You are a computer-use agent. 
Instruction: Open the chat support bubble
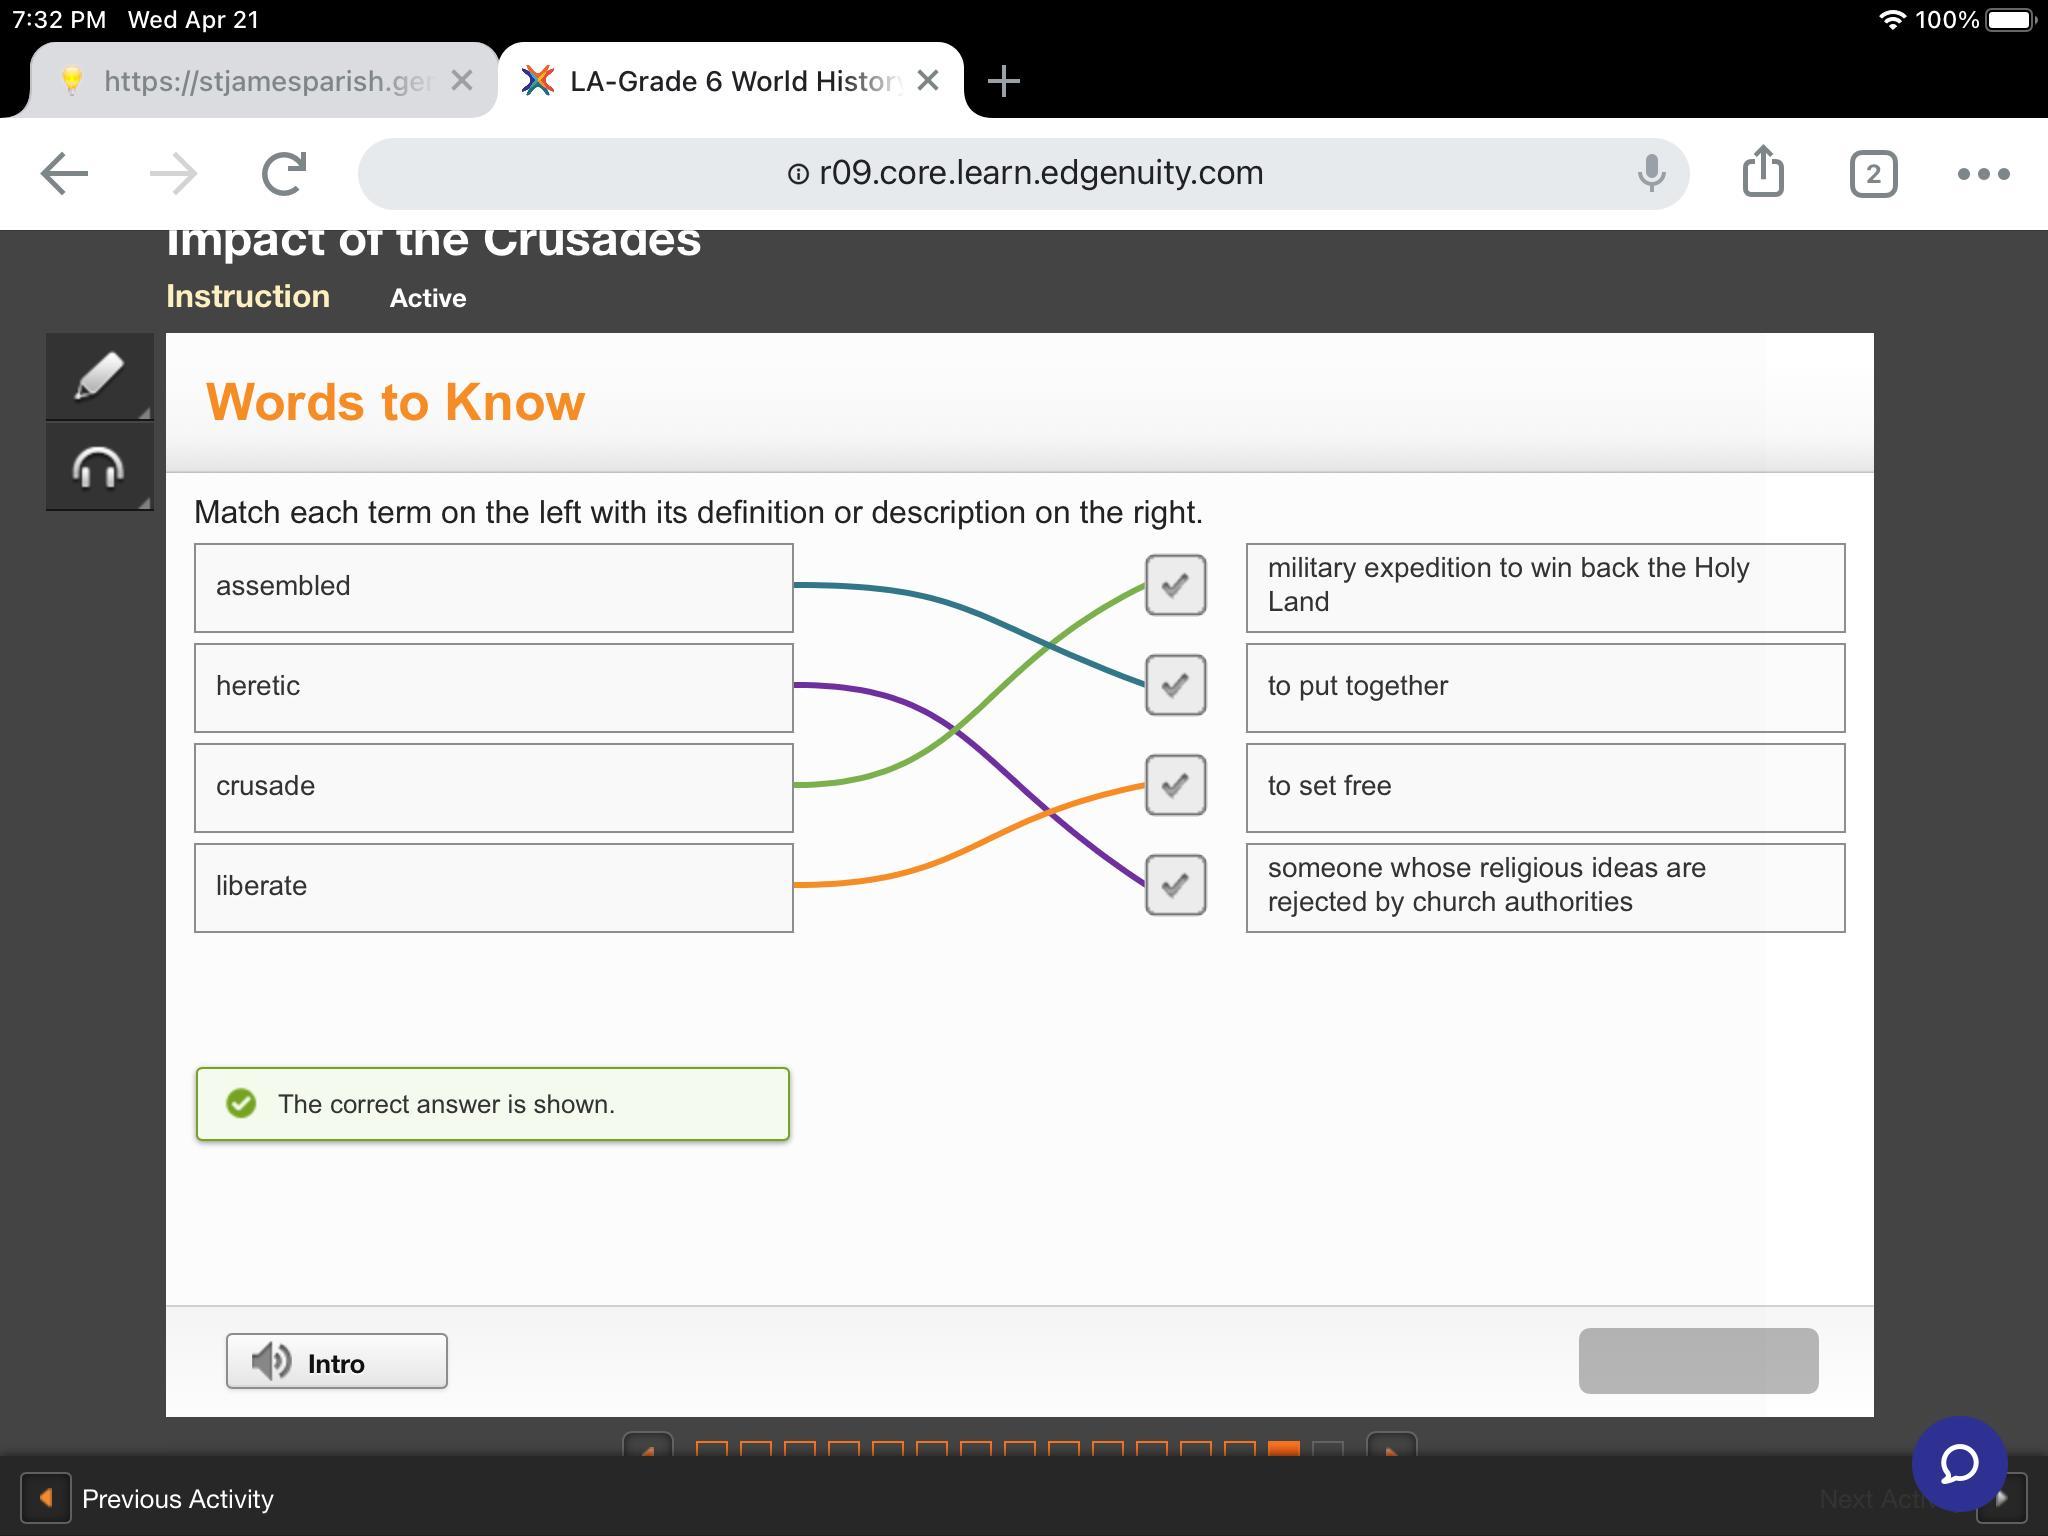click(x=1959, y=1463)
